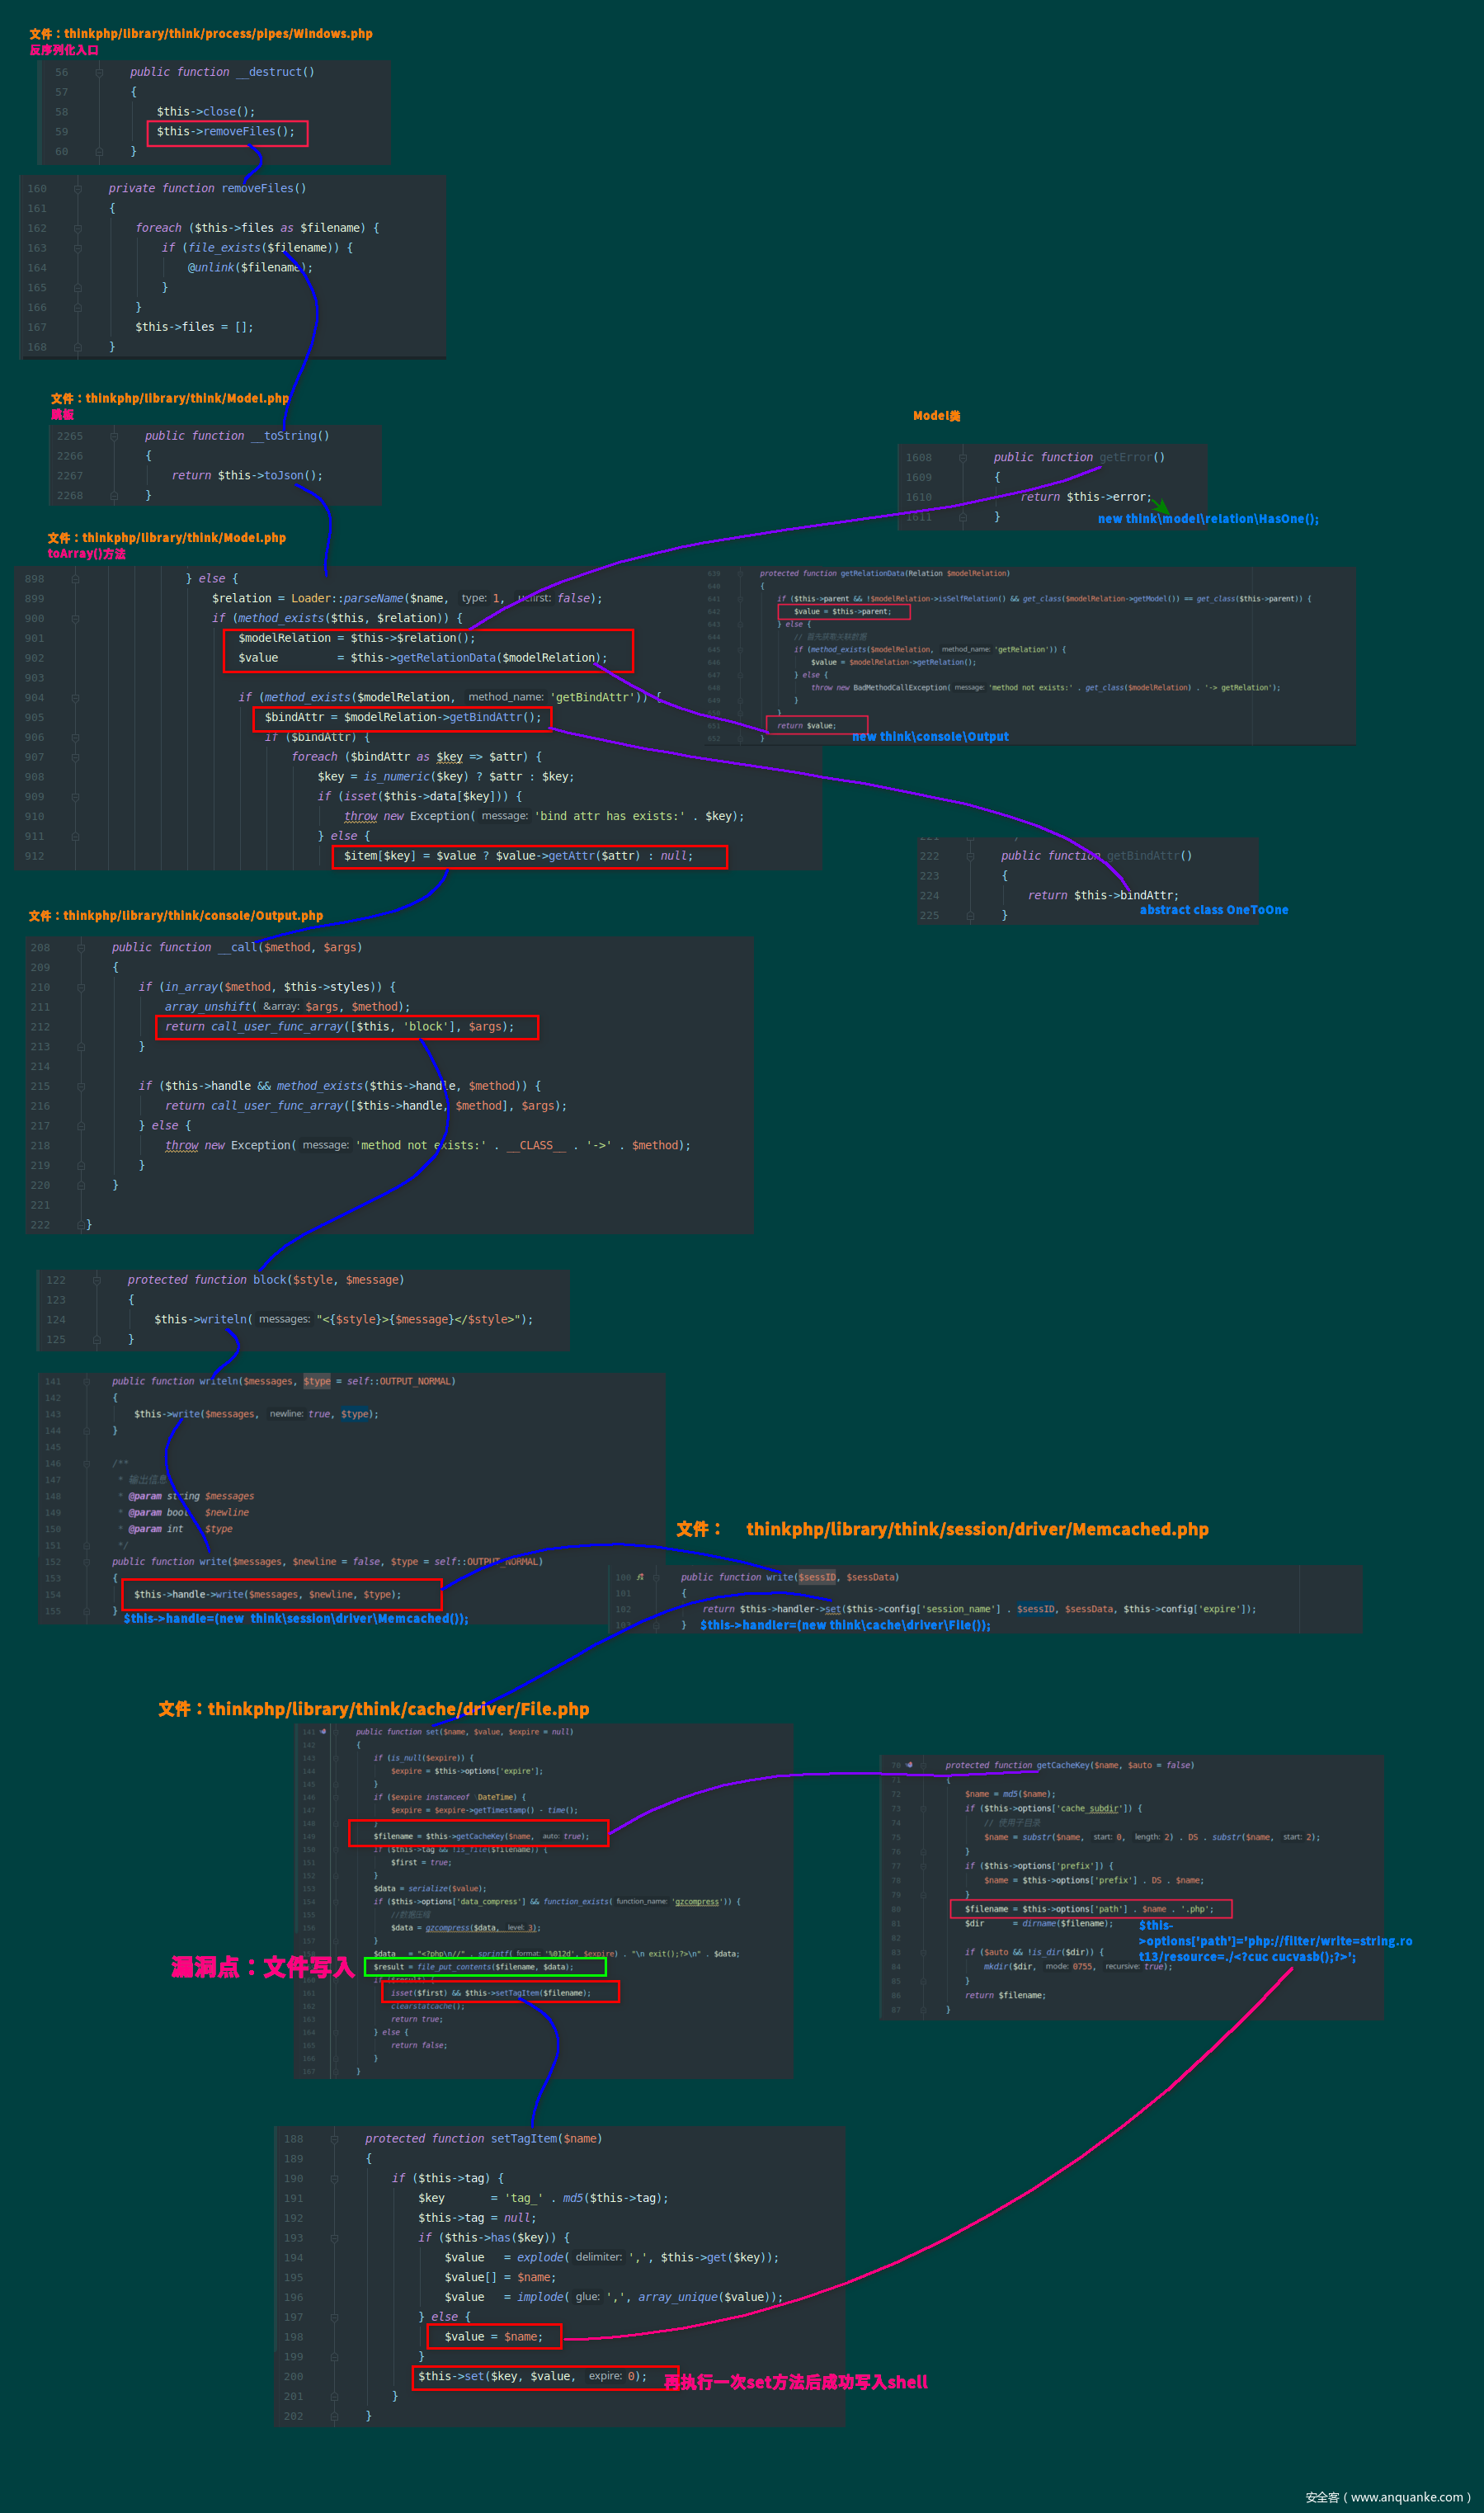Click $modelRelation = $this->$relation(); on line 901
This screenshot has height=2513, width=1484.
coord(357,638)
